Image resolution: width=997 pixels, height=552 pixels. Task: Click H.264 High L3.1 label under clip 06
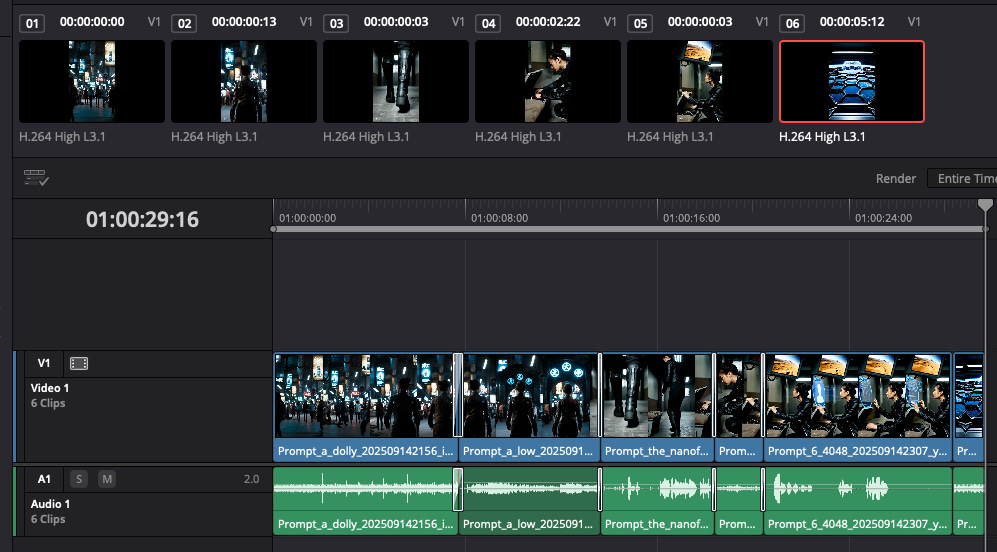pos(822,137)
